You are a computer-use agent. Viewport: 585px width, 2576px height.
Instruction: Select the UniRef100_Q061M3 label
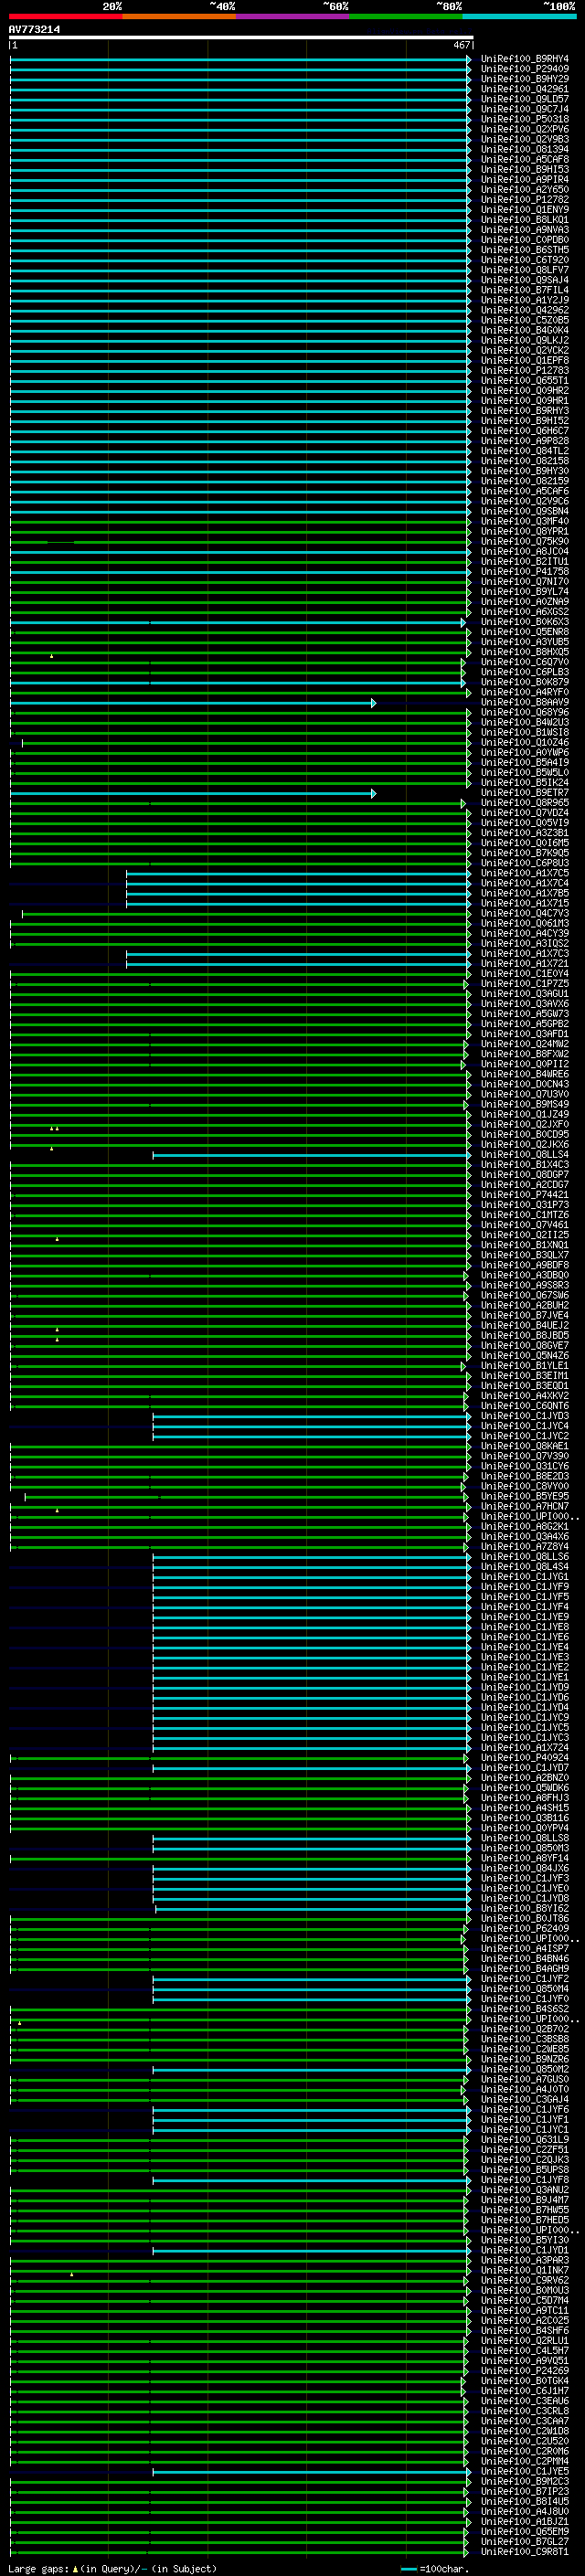coord(524,923)
